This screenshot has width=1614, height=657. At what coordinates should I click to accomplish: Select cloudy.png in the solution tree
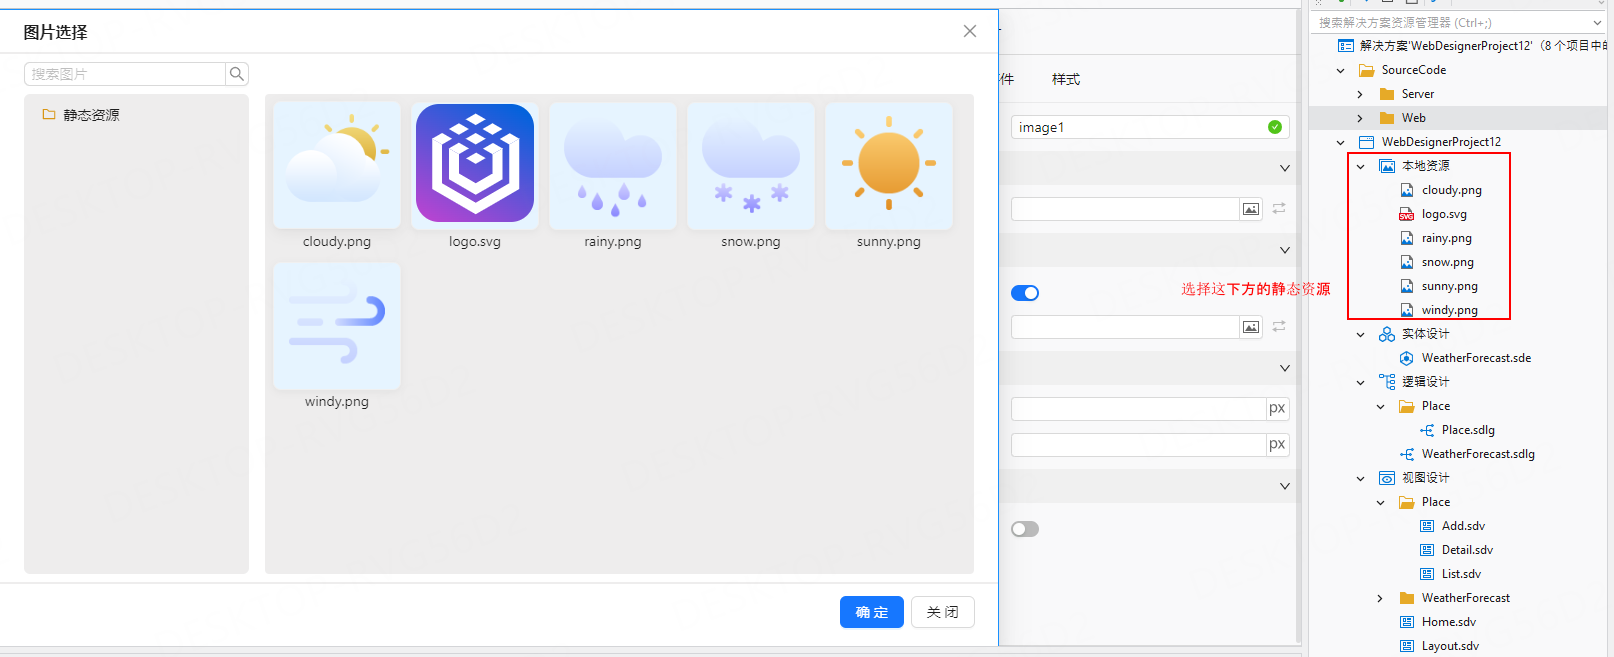click(x=1452, y=190)
